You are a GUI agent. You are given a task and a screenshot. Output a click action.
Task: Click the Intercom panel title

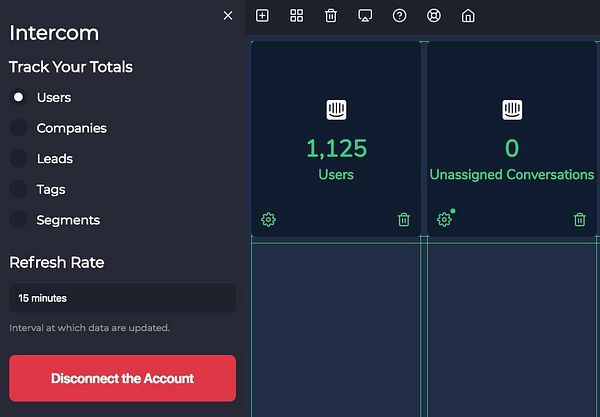[54, 33]
